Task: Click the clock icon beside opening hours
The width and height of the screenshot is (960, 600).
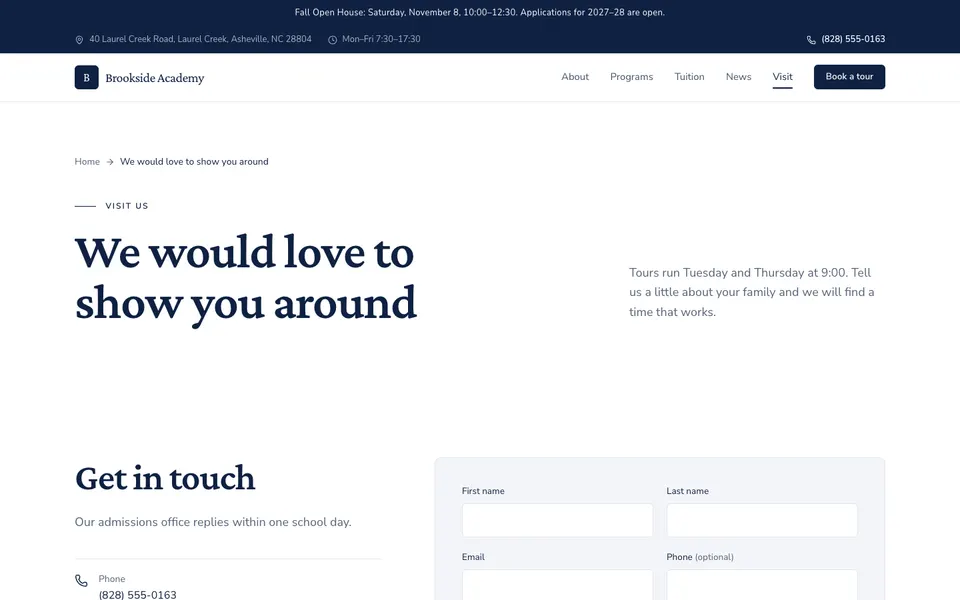Action: point(332,40)
